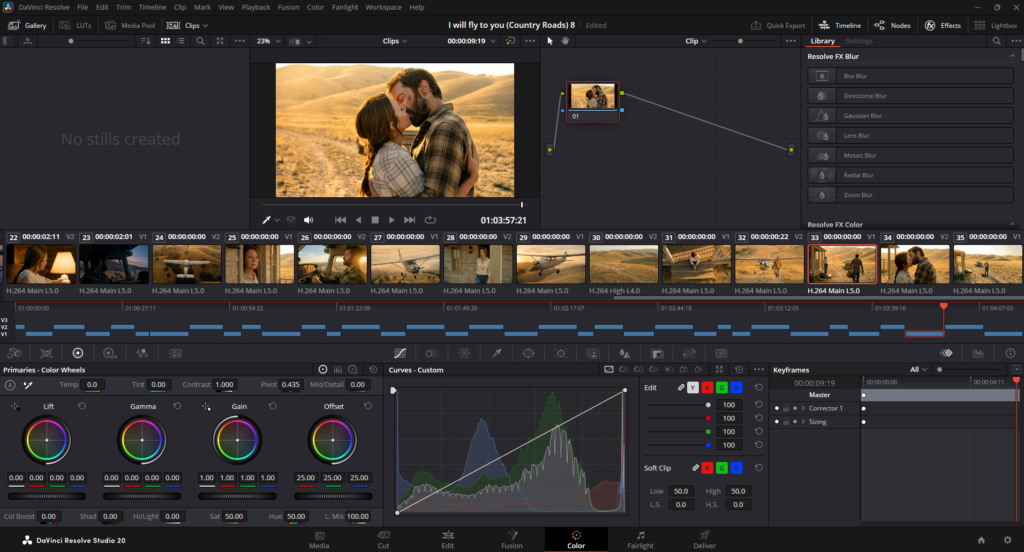This screenshot has height=552, width=1024.
Task: Search the effects library
Action: 997,41
